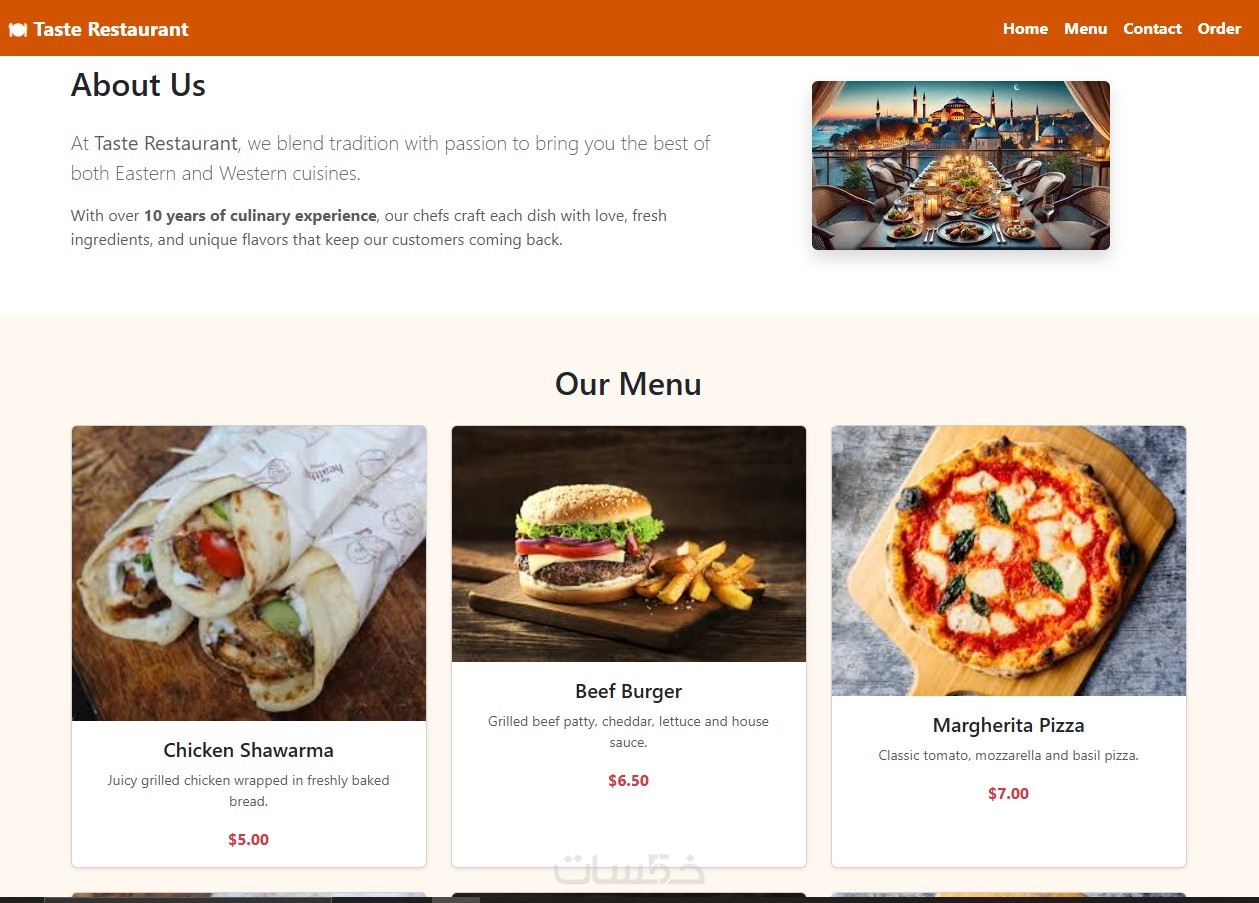
Task: Click the $5.00 shawarma price
Action: pyautogui.click(x=249, y=840)
